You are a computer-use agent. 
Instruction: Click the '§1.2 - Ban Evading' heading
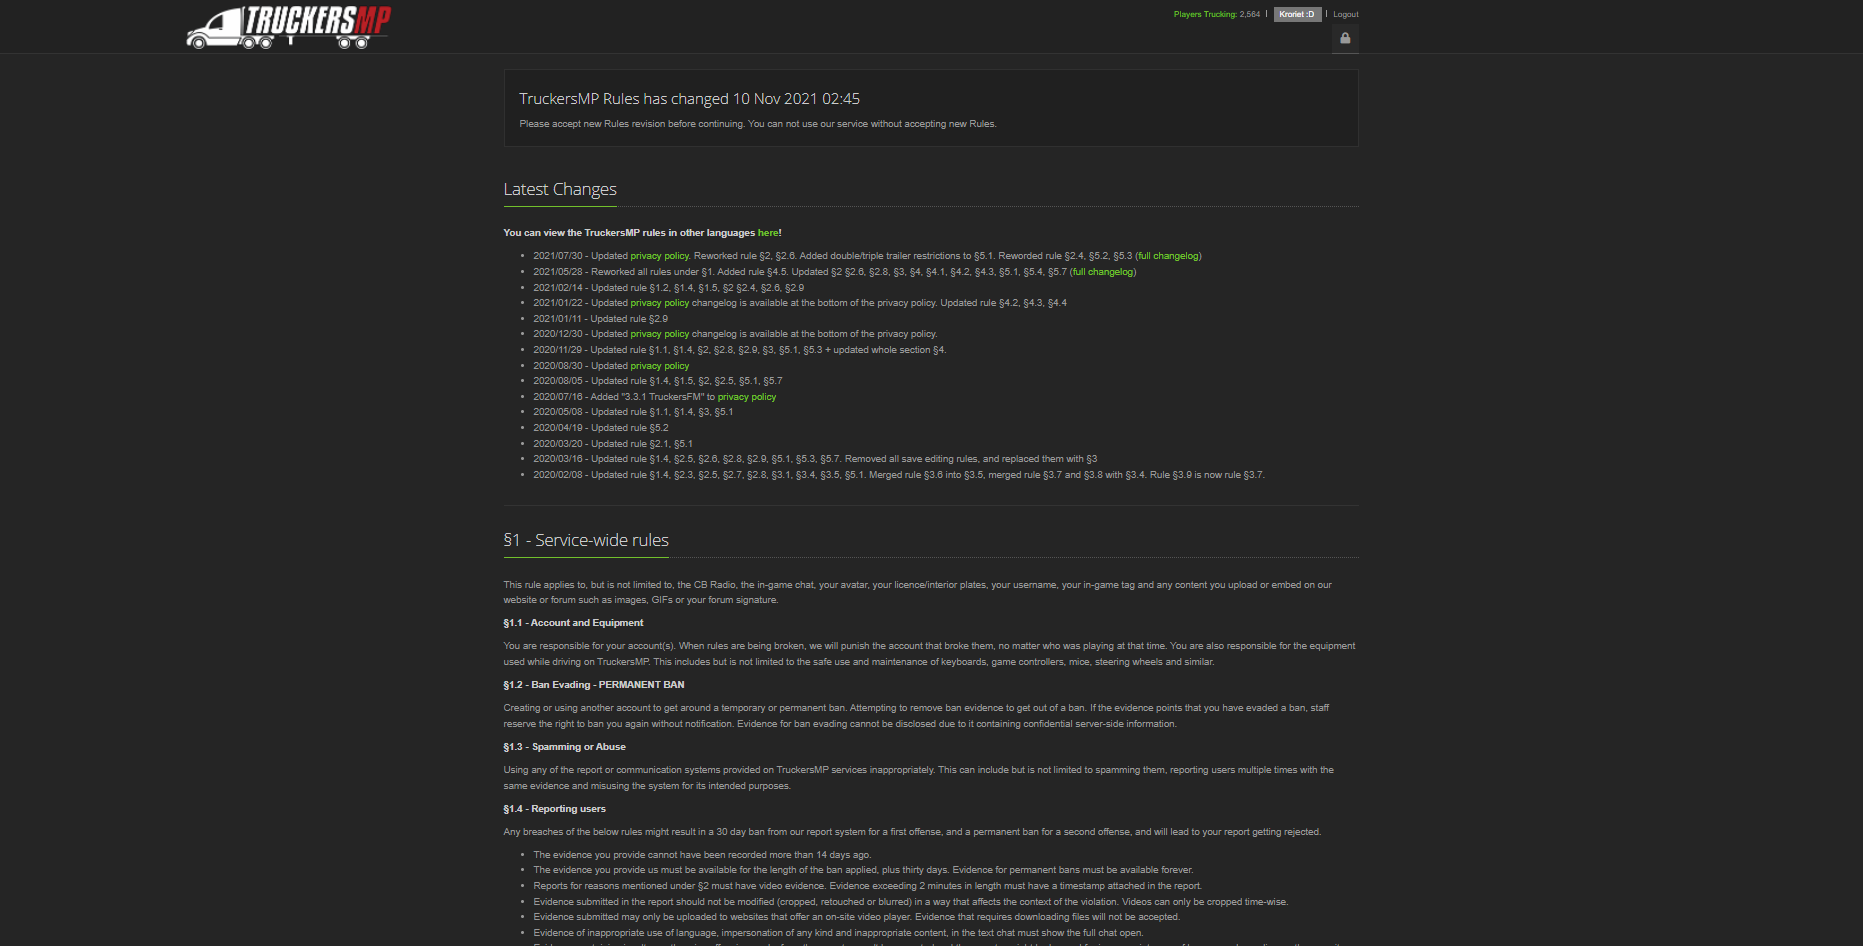(x=594, y=685)
